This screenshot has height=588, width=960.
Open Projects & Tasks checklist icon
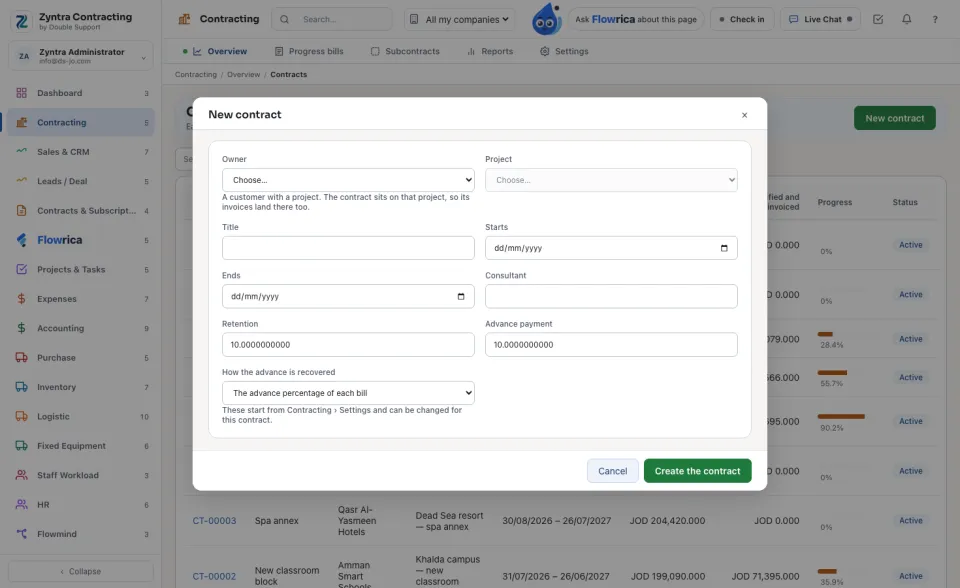click(21, 270)
